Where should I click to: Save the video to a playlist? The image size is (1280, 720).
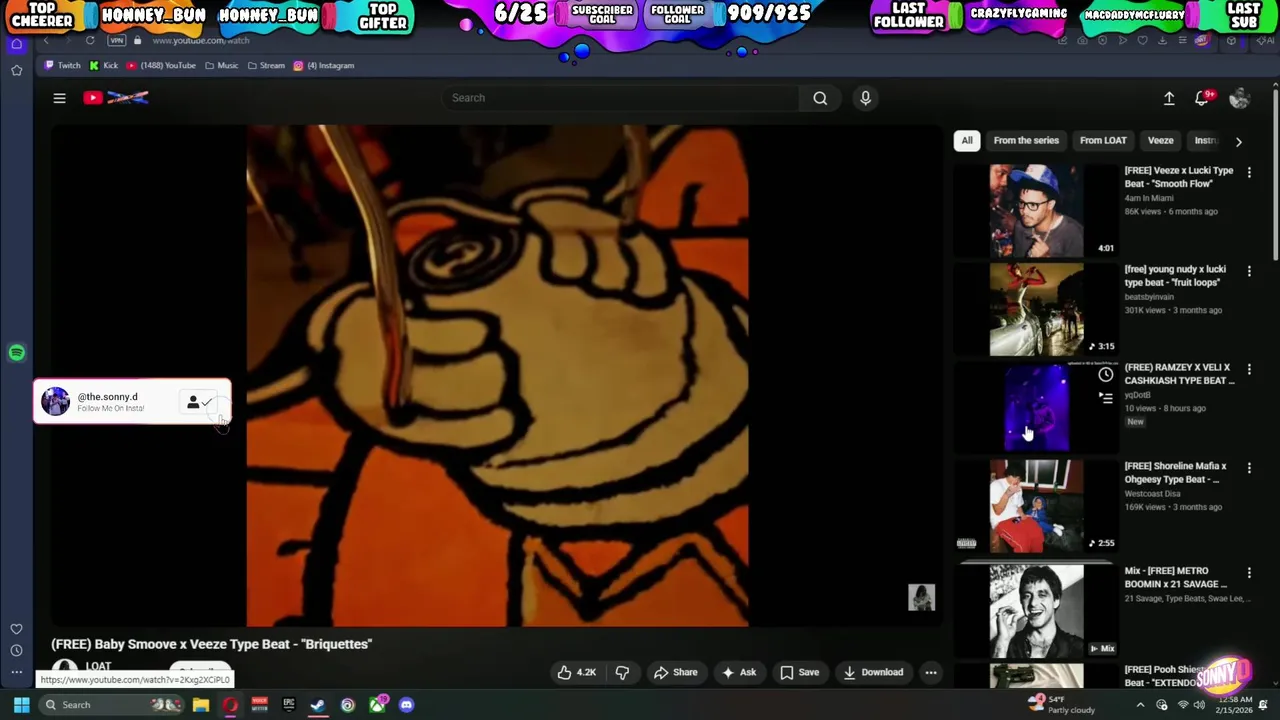pyautogui.click(x=799, y=672)
